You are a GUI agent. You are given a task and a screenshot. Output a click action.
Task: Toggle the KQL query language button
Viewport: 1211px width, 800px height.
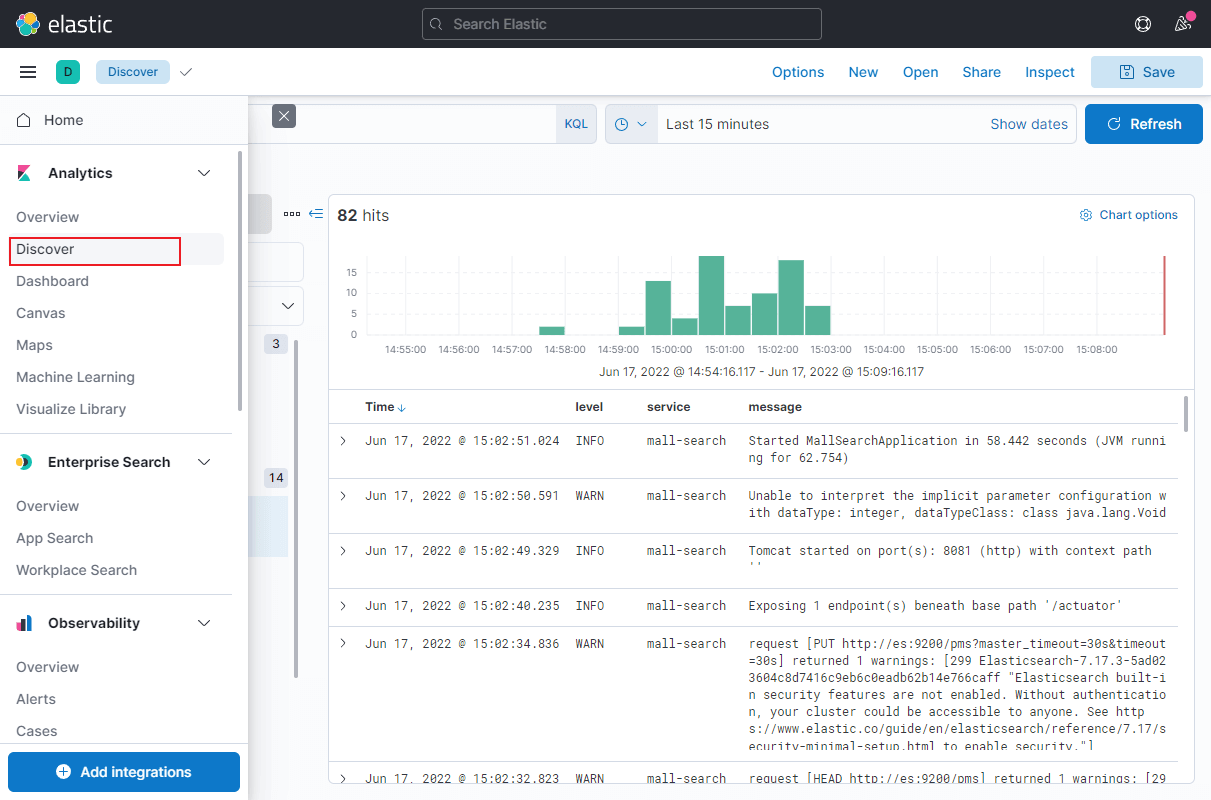tap(576, 124)
